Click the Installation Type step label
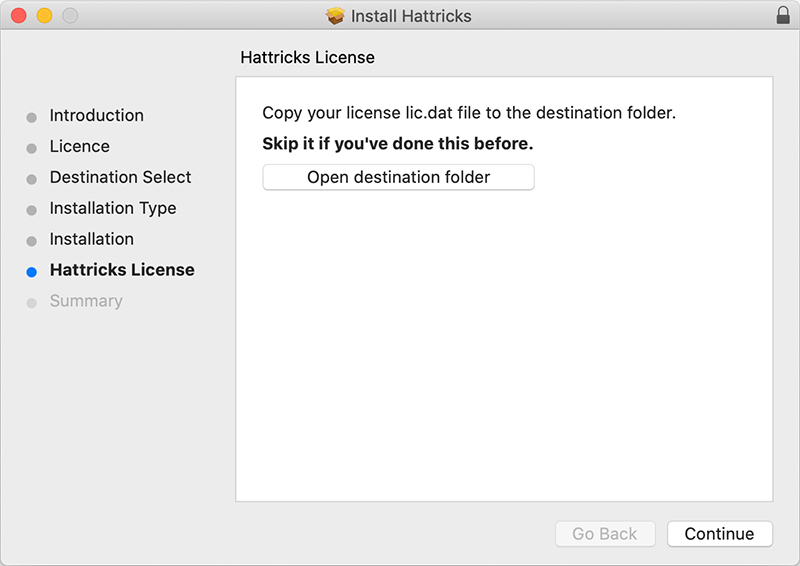 tap(113, 209)
